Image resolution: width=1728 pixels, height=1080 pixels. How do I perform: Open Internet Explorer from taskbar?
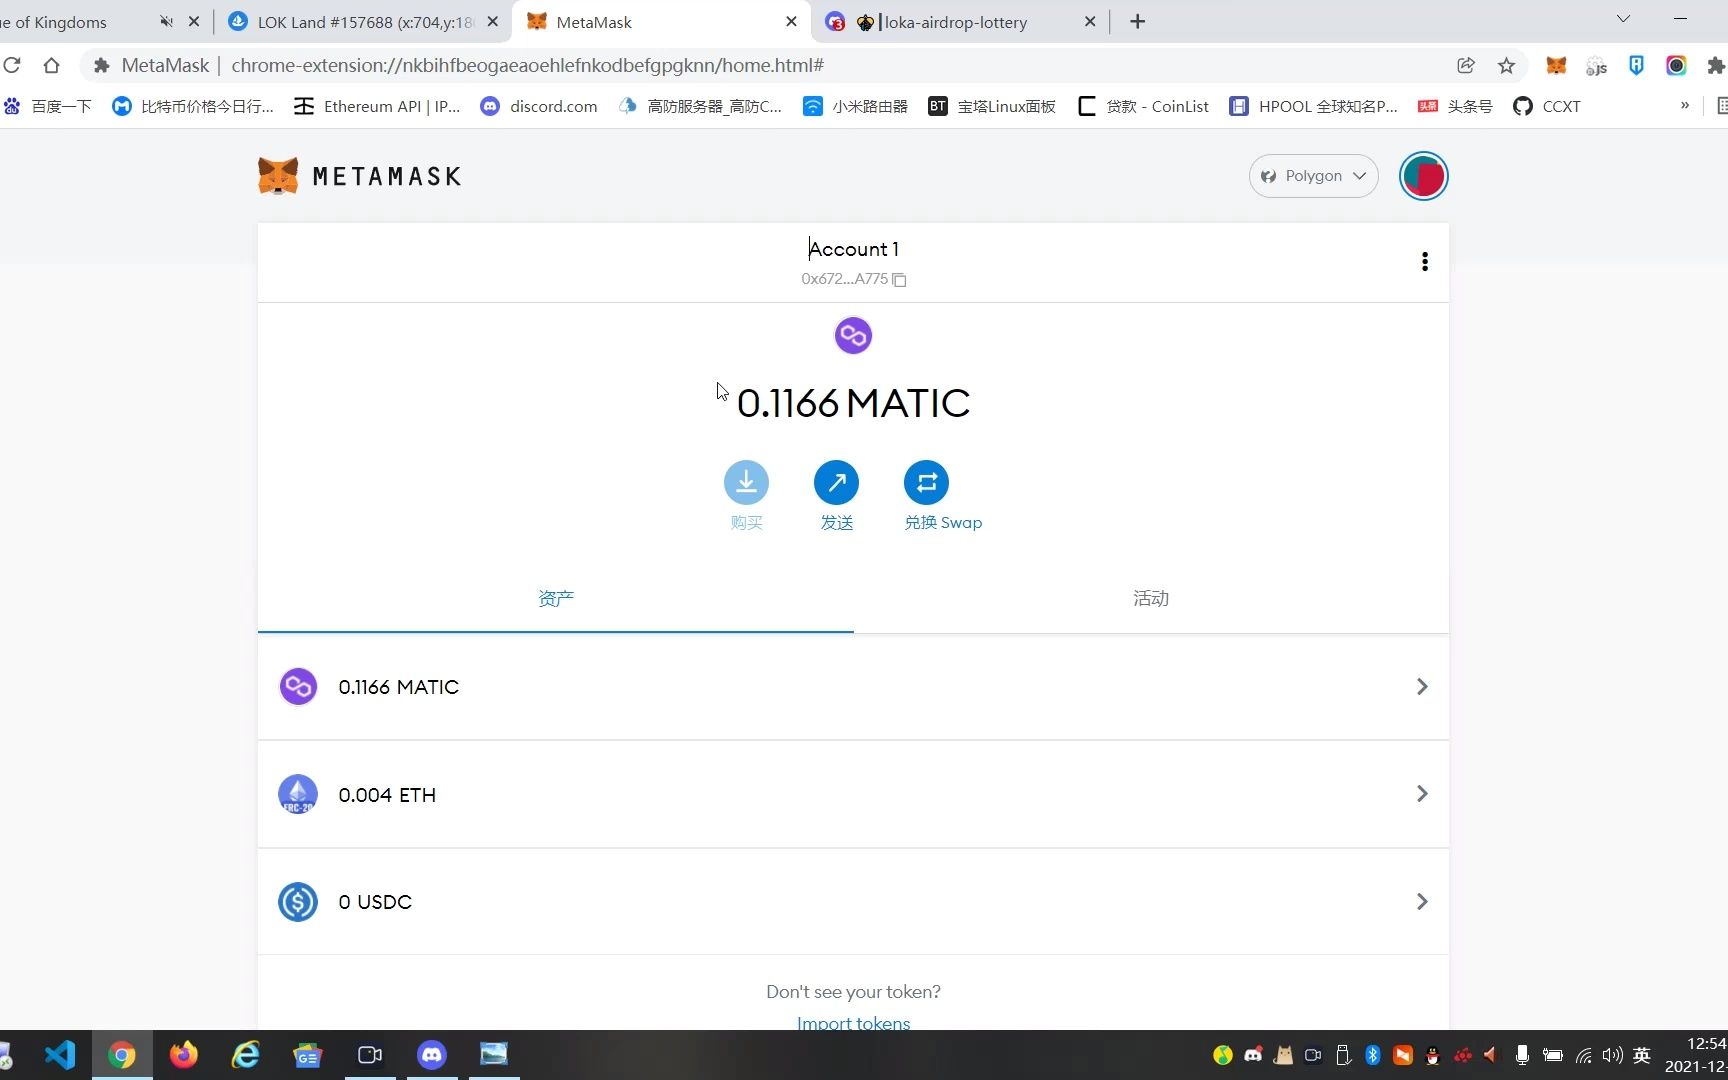point(246,1055)
